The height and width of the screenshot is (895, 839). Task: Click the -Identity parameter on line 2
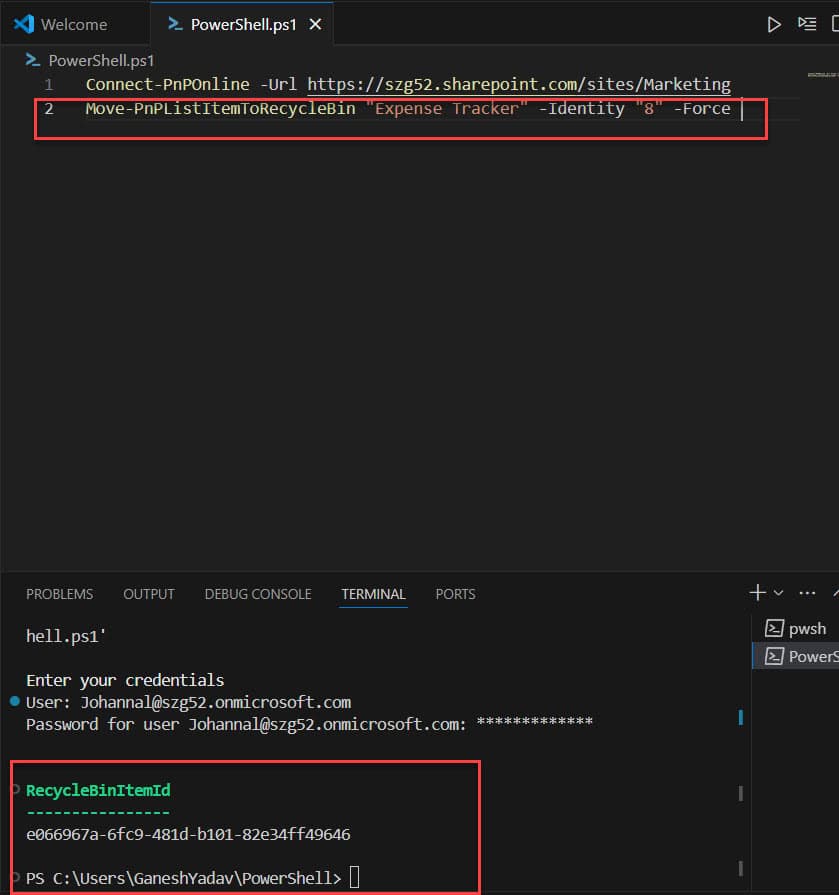click(x=582, y=108)
